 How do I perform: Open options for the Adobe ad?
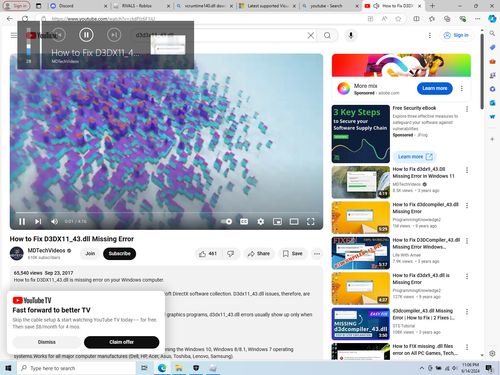point(462,88)
